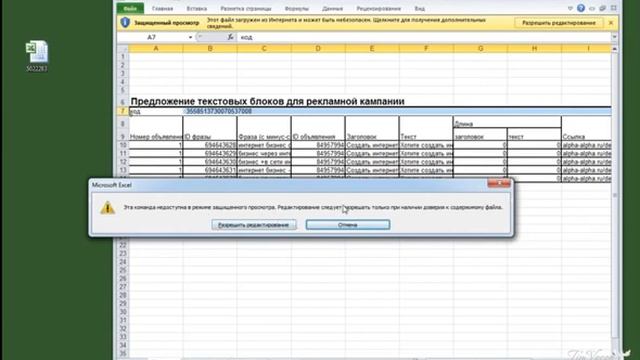Viewport: 640px width, 360px height.
Task: Open the Формулы ribbon tab
Action: 297,9
